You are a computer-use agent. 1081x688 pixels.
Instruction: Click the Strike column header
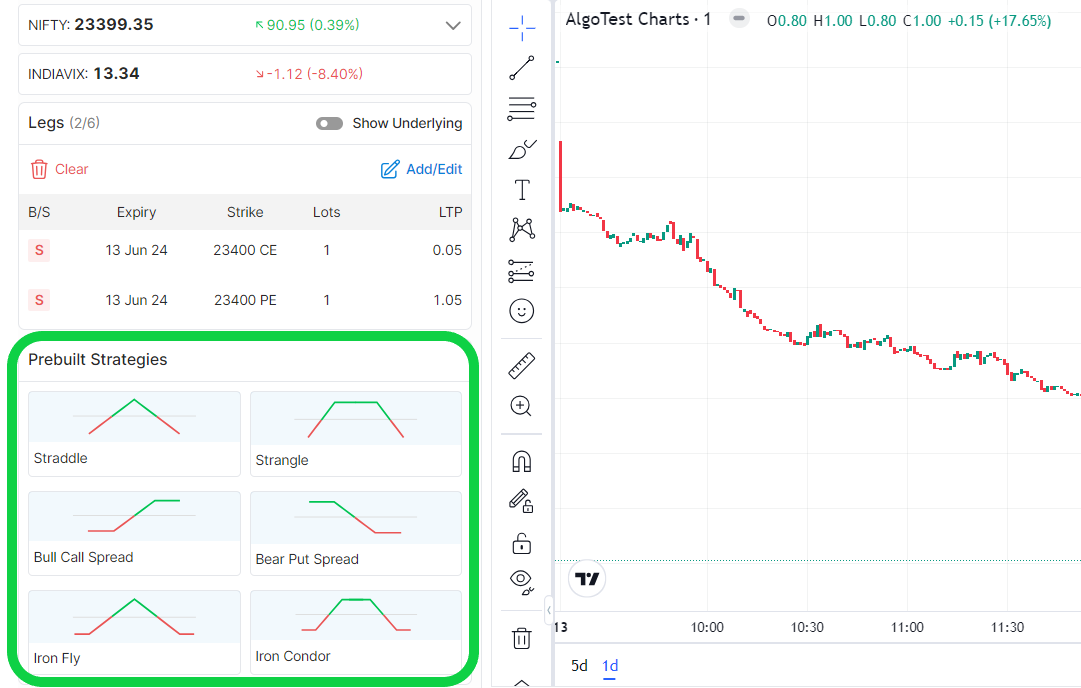coord(245,212)
